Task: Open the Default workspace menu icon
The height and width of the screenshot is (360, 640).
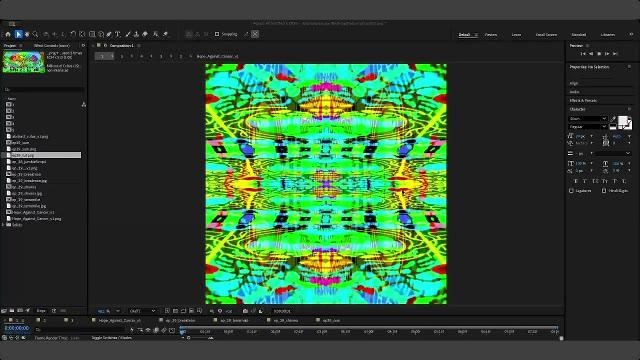Action: point(476,35)
